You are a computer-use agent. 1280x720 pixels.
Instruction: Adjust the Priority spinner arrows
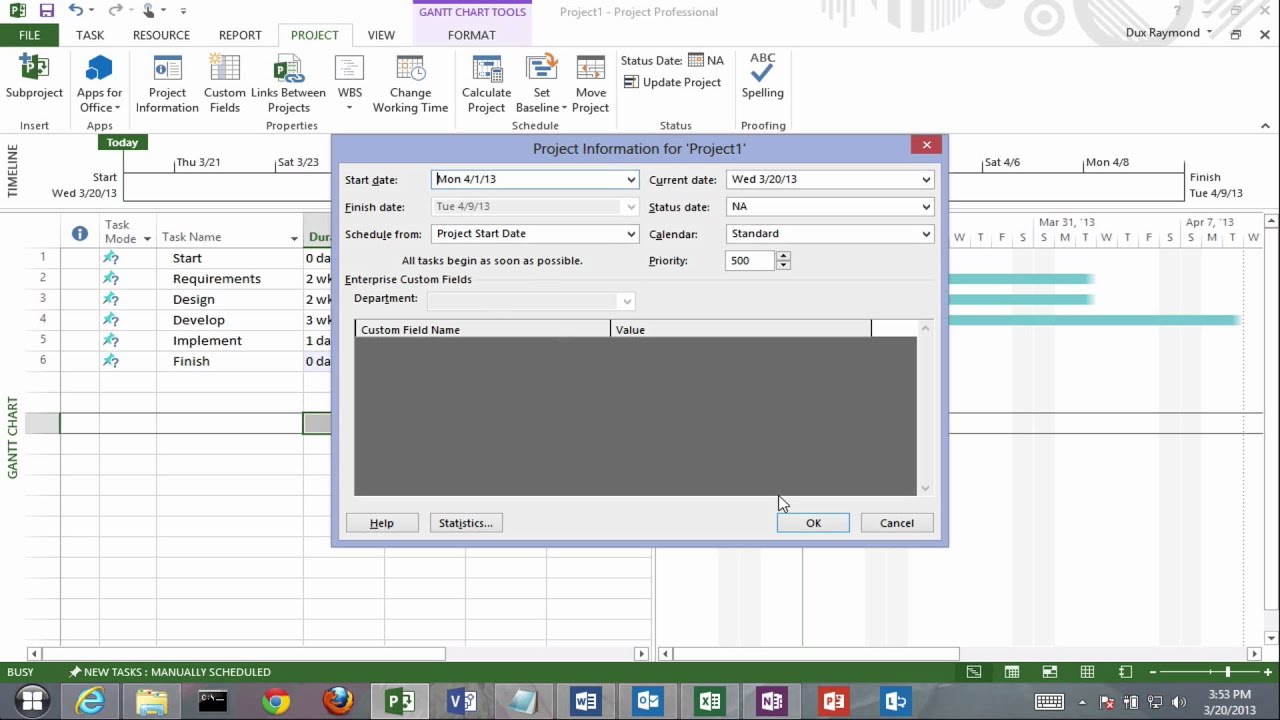click(783, 261)
